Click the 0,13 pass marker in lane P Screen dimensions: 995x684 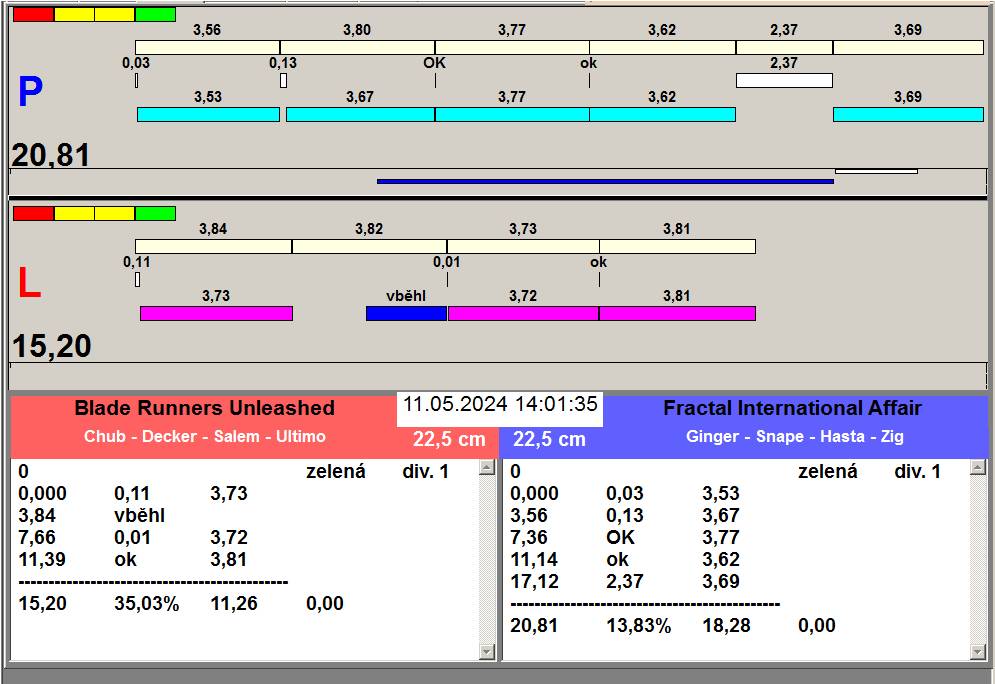pyautogui.click(x=283, y=81)
